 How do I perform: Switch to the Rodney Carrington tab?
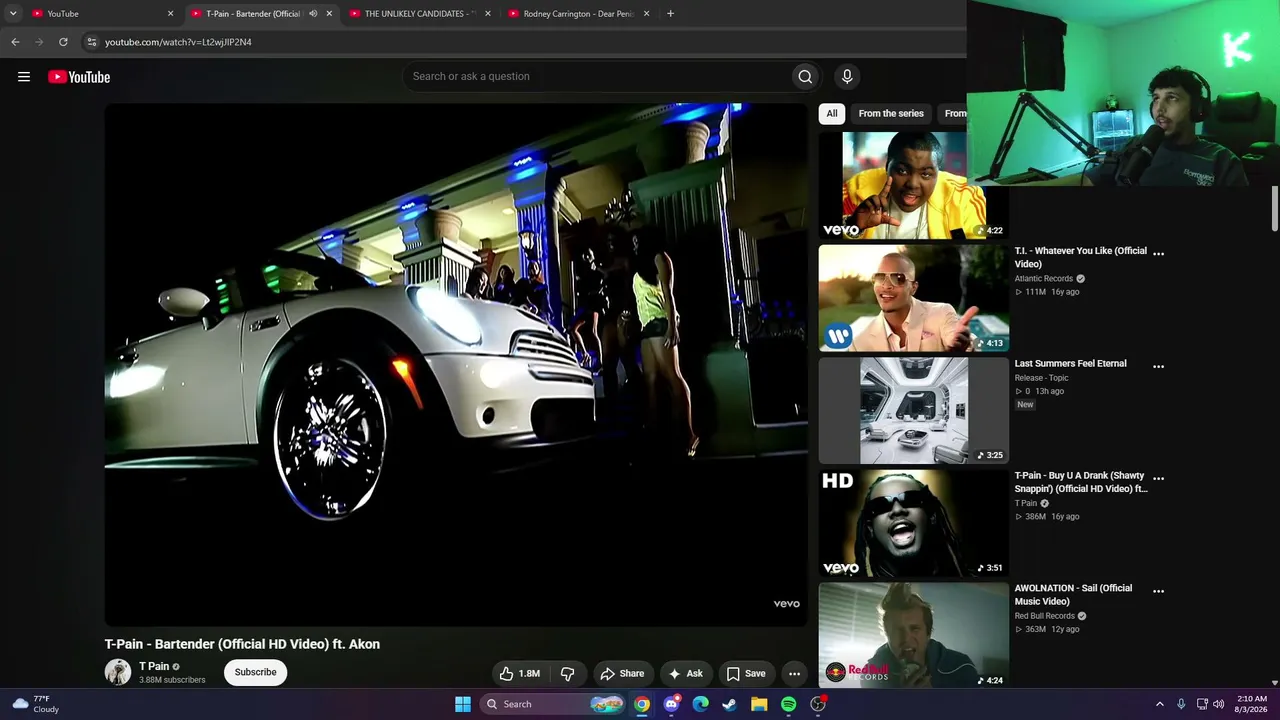(x=578, y=14)
